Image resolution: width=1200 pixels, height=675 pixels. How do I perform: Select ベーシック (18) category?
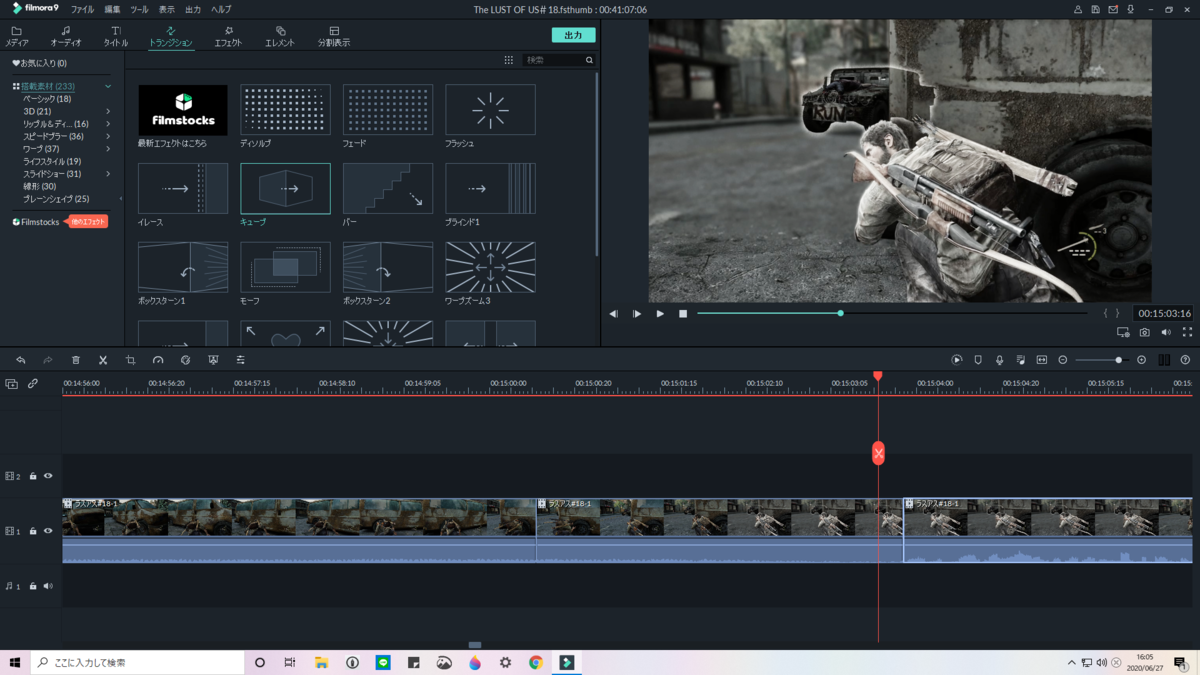click(x=47, y=99)
